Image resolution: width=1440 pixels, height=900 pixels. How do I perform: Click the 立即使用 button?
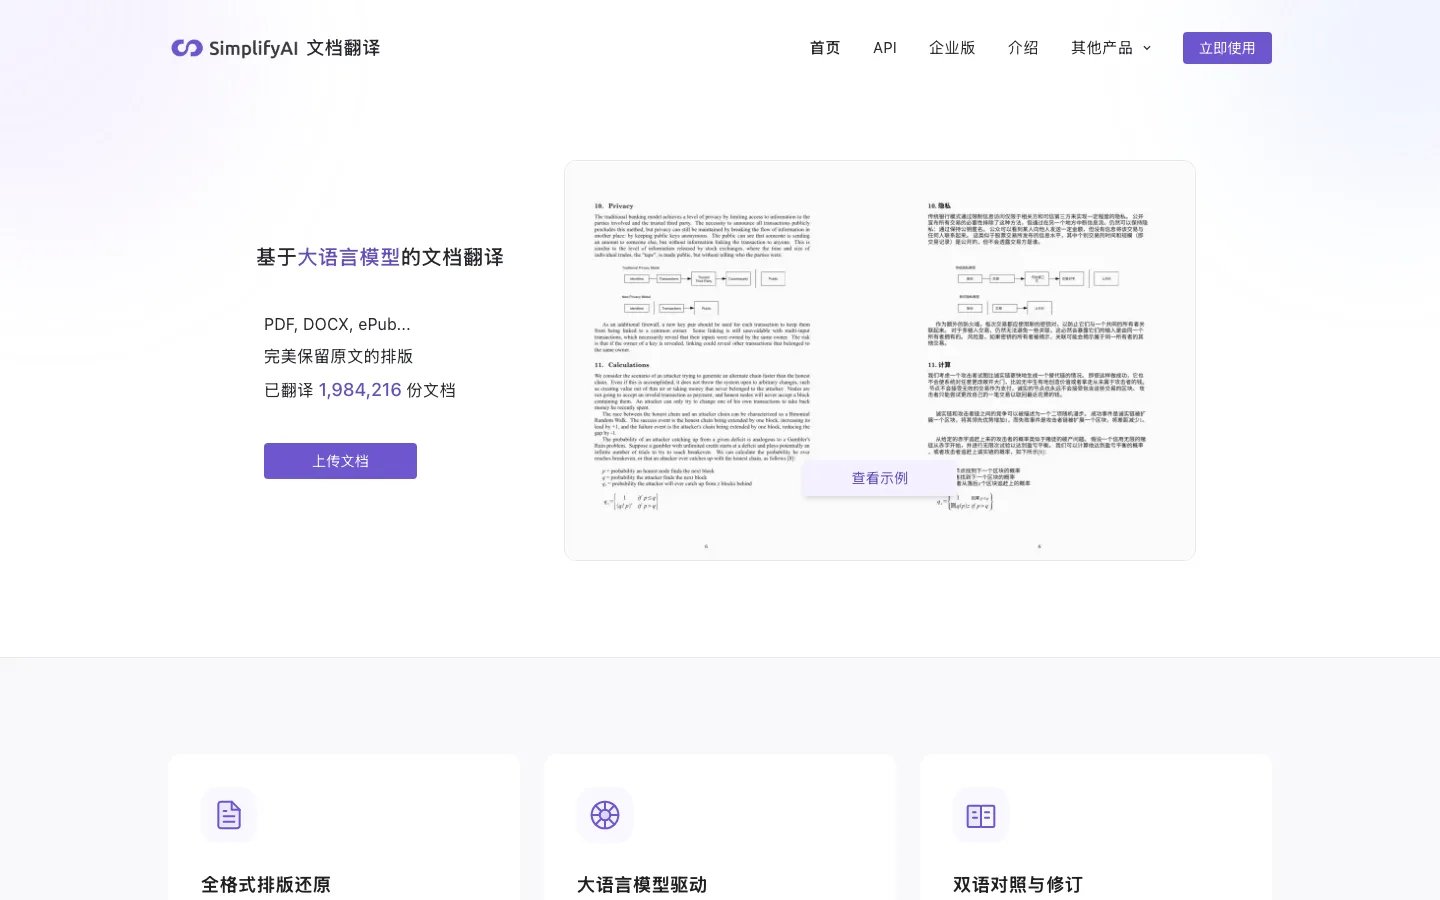pos(1227,48)
